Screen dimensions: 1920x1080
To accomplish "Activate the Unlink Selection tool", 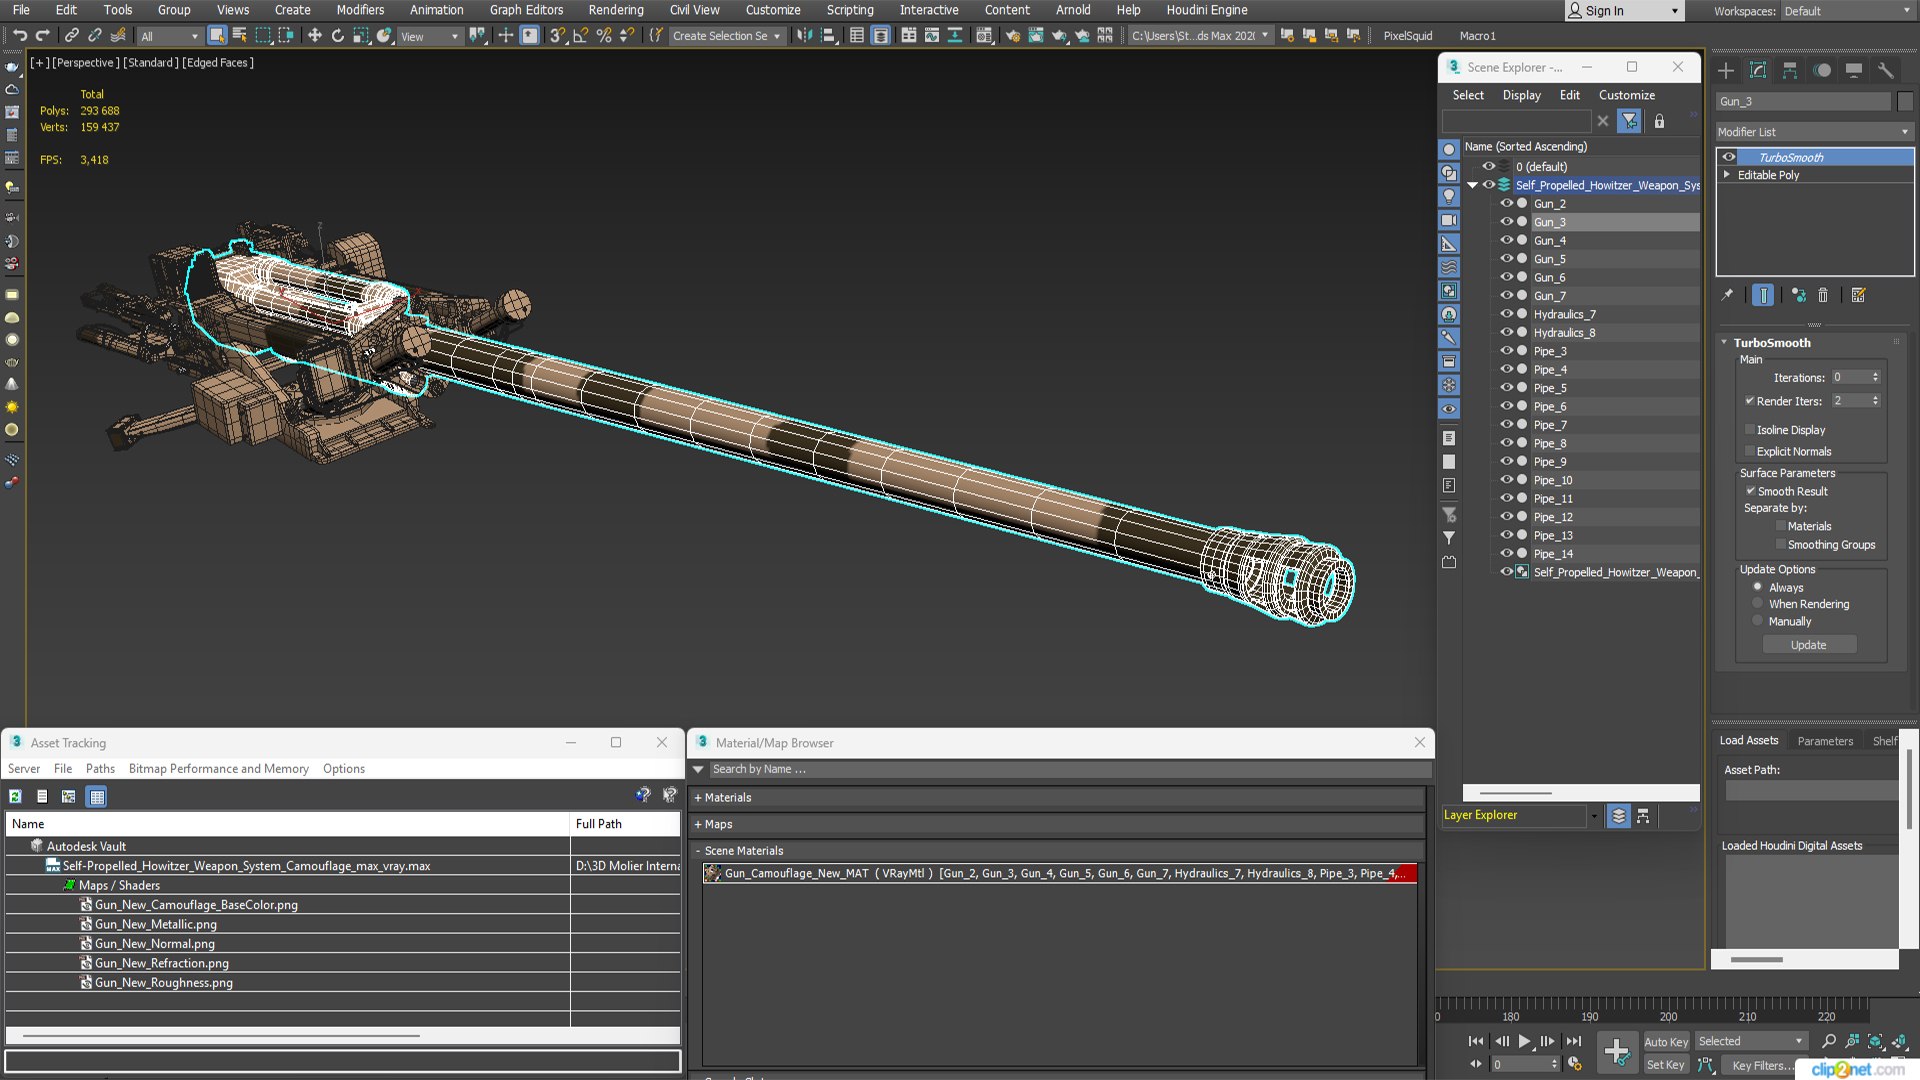I will pos(95,36).
